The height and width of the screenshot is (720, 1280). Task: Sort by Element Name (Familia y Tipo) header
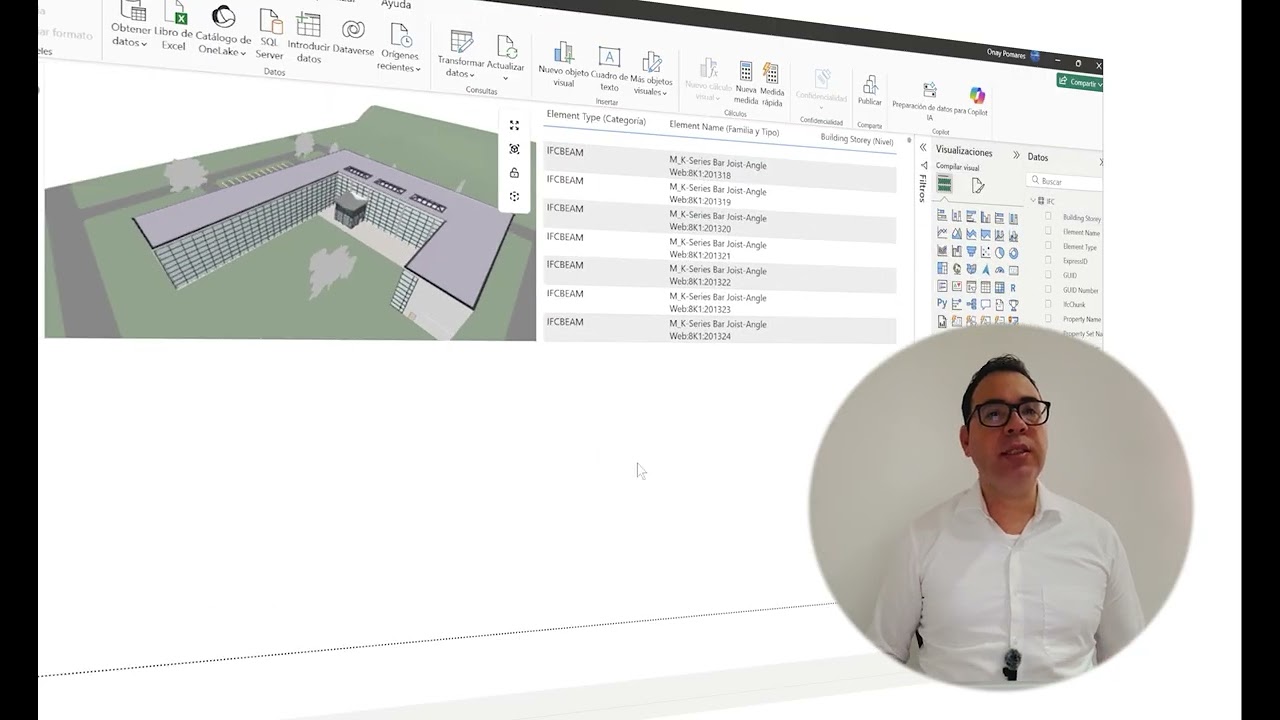(724, 128)
